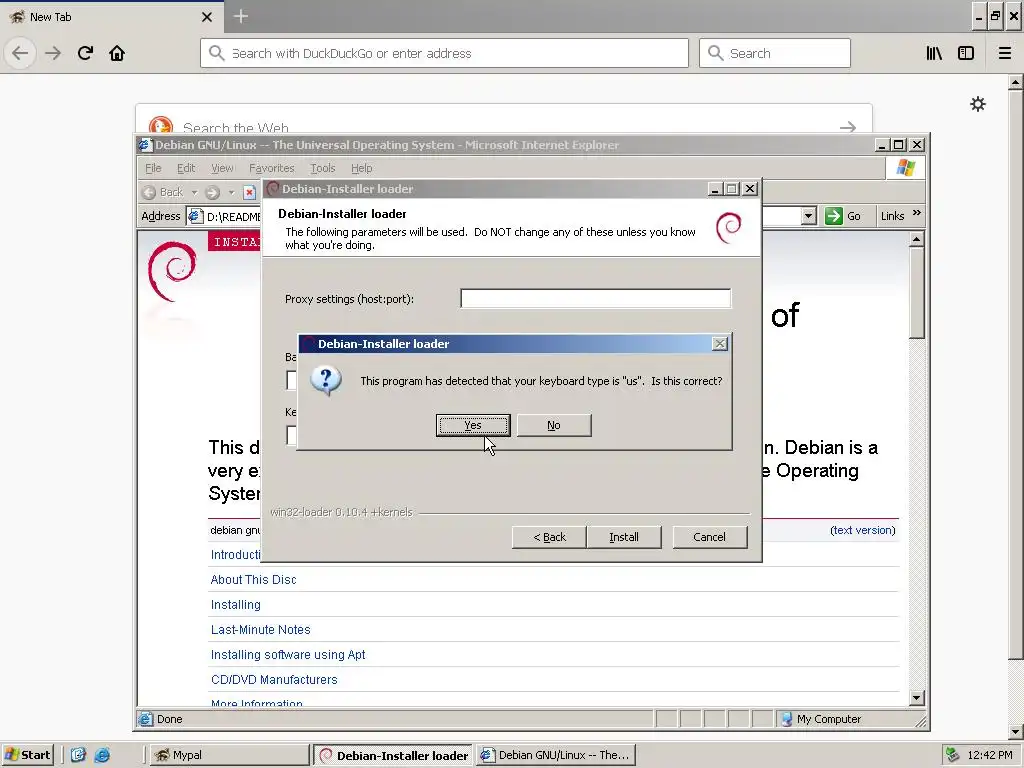This screenshot has width=1024, height=768.
Task: Click the DuckDuckGo address bar in Mypal
Action: (444, 53)
